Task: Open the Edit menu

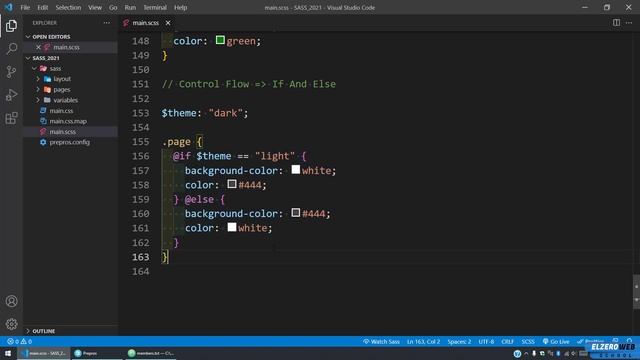Action: 42,7
